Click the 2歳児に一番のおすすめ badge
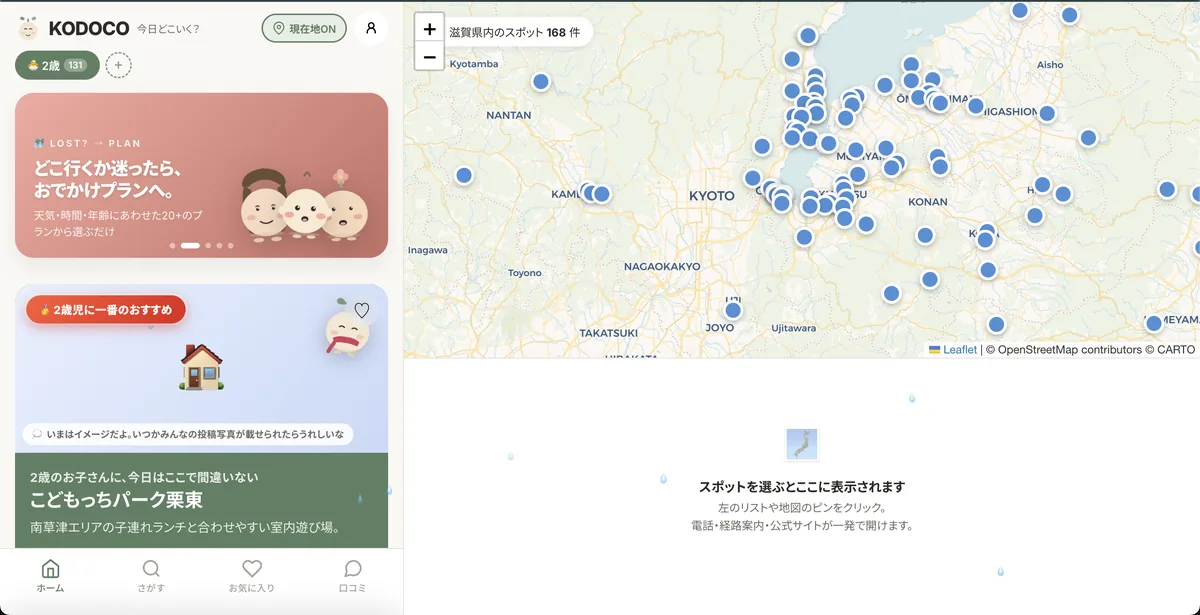 [x=106, y=310]
